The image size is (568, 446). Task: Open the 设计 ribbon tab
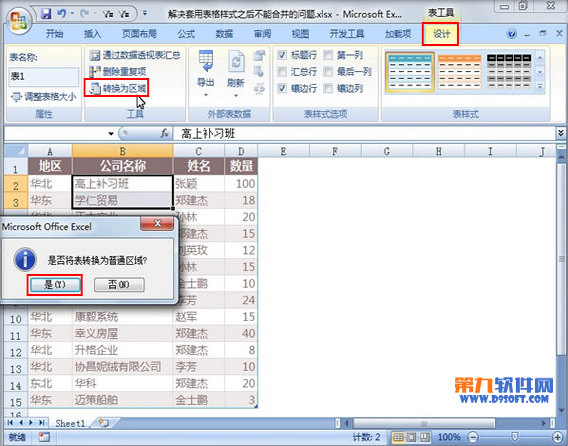click(441, 34)
